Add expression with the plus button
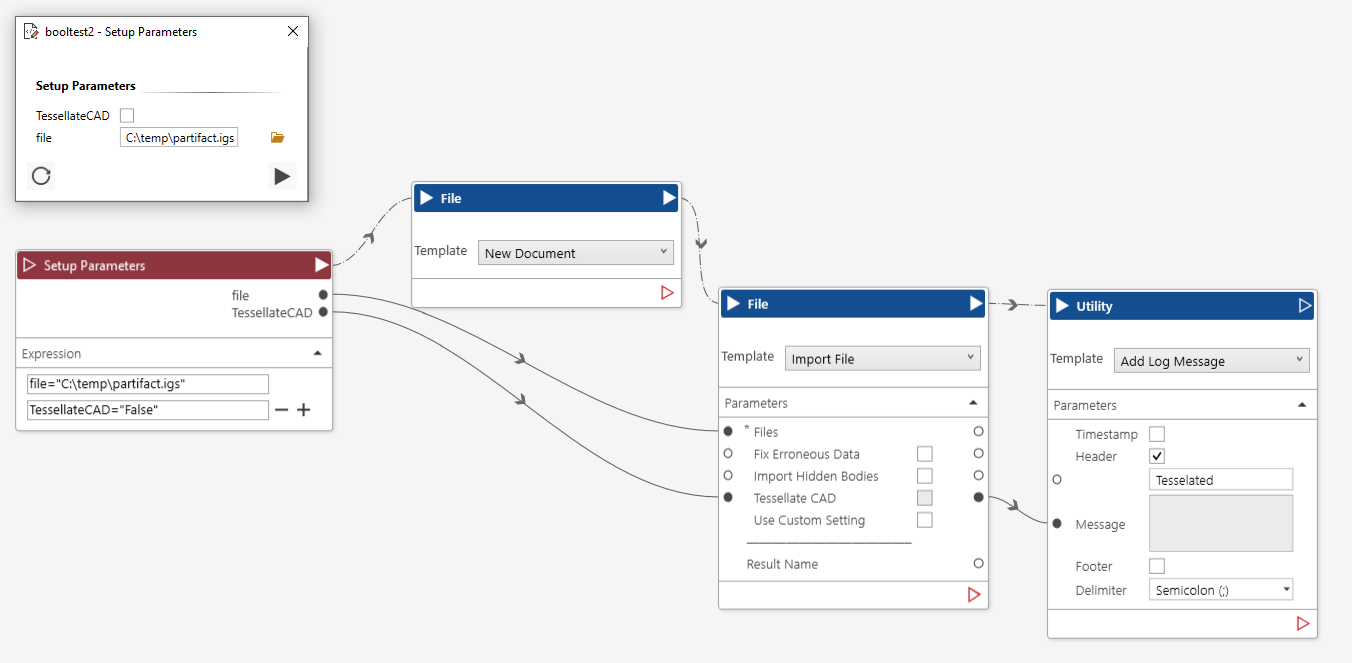This screenshot has width=1352, height=663. [304, 410]
